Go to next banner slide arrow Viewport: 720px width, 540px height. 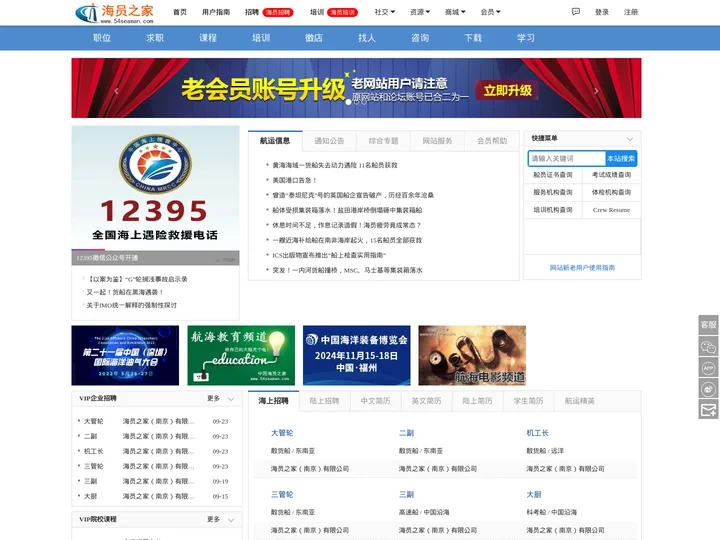[596, 91]
